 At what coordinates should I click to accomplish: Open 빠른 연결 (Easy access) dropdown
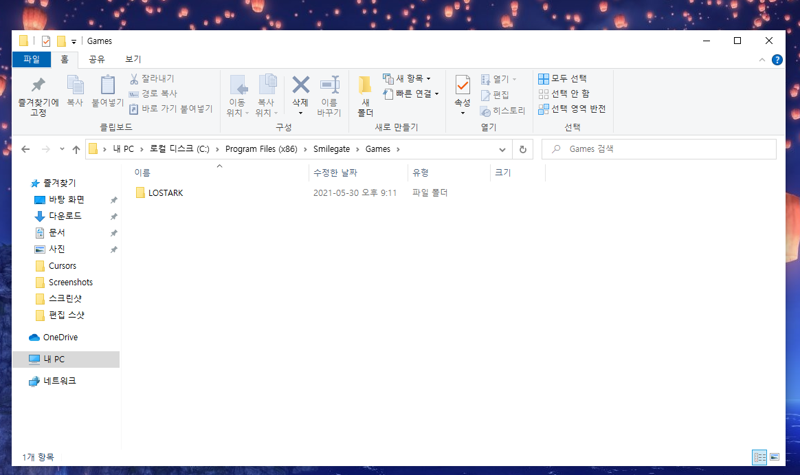pyautogui.click(x=411, y=94)
